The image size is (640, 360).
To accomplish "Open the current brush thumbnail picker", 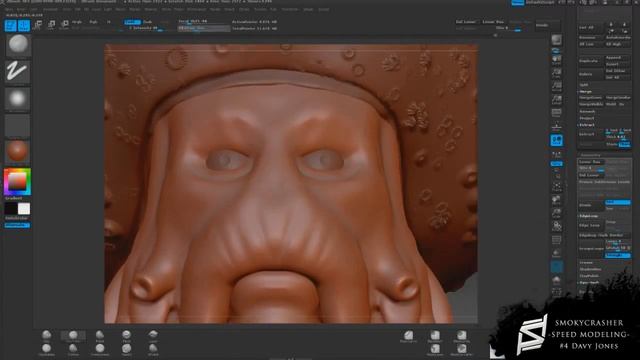I will [x=18, y=44].
